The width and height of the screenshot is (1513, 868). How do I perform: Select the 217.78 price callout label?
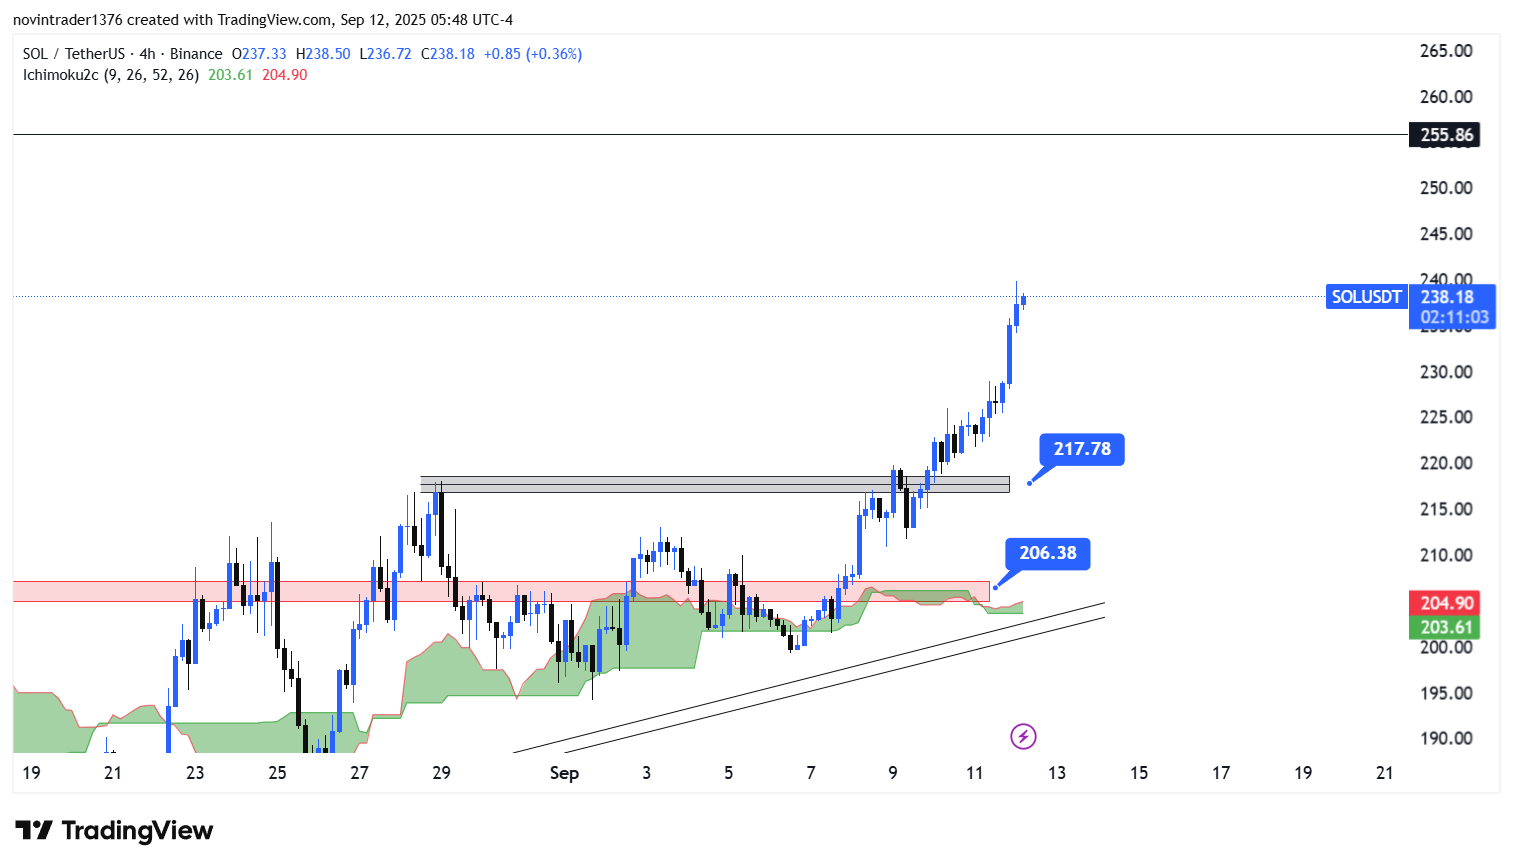[x=1082, y=449]
